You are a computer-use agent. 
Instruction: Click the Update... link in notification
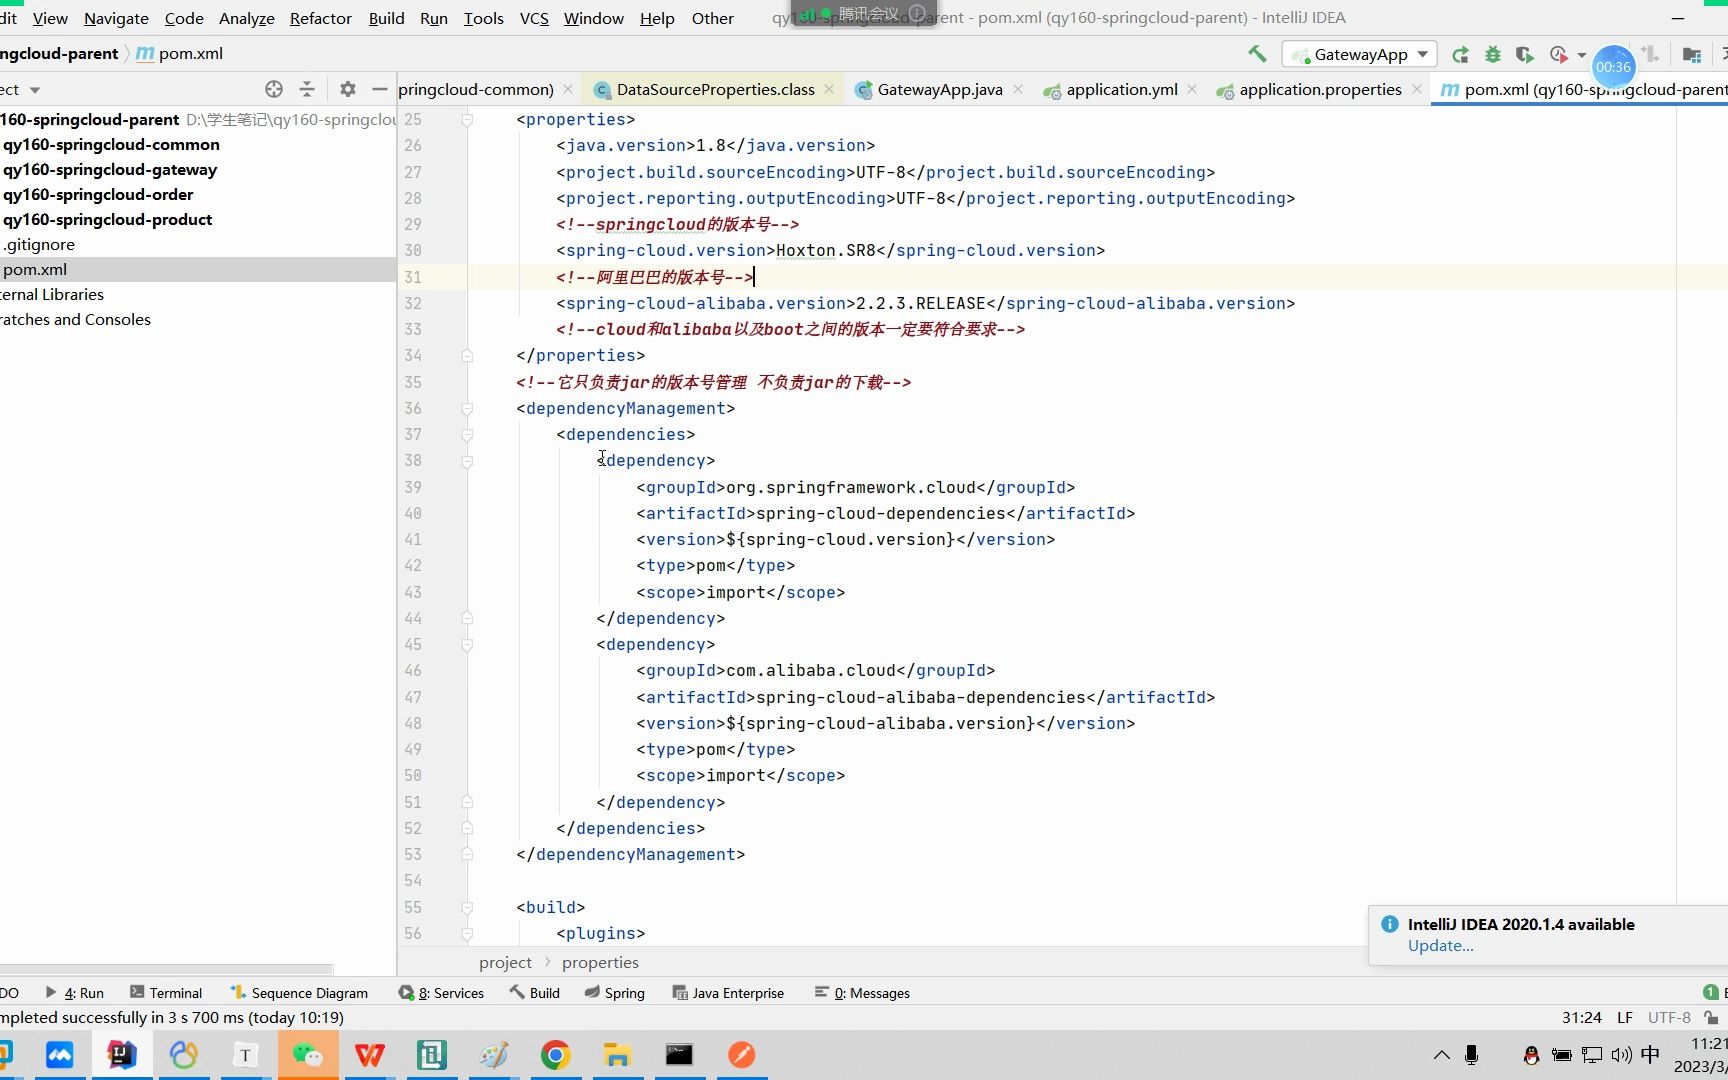pos(1440,946)
